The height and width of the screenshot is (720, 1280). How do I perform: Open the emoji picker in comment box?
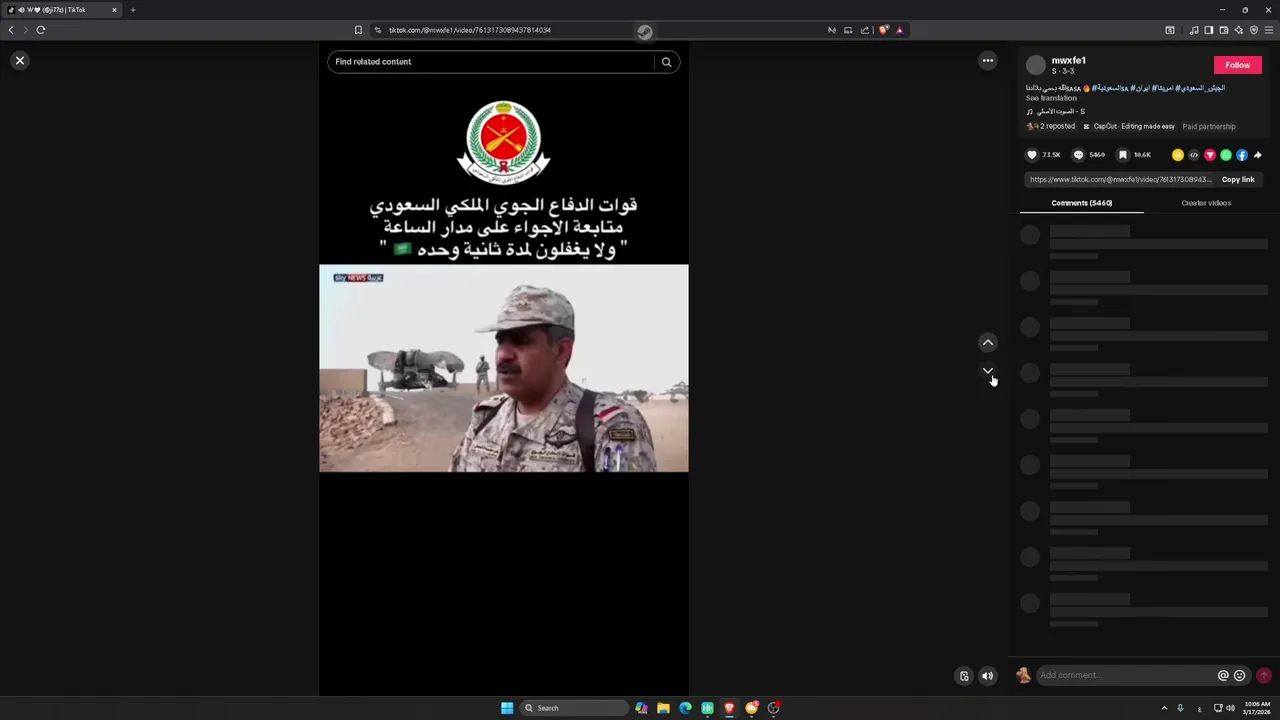point(1240,676)
